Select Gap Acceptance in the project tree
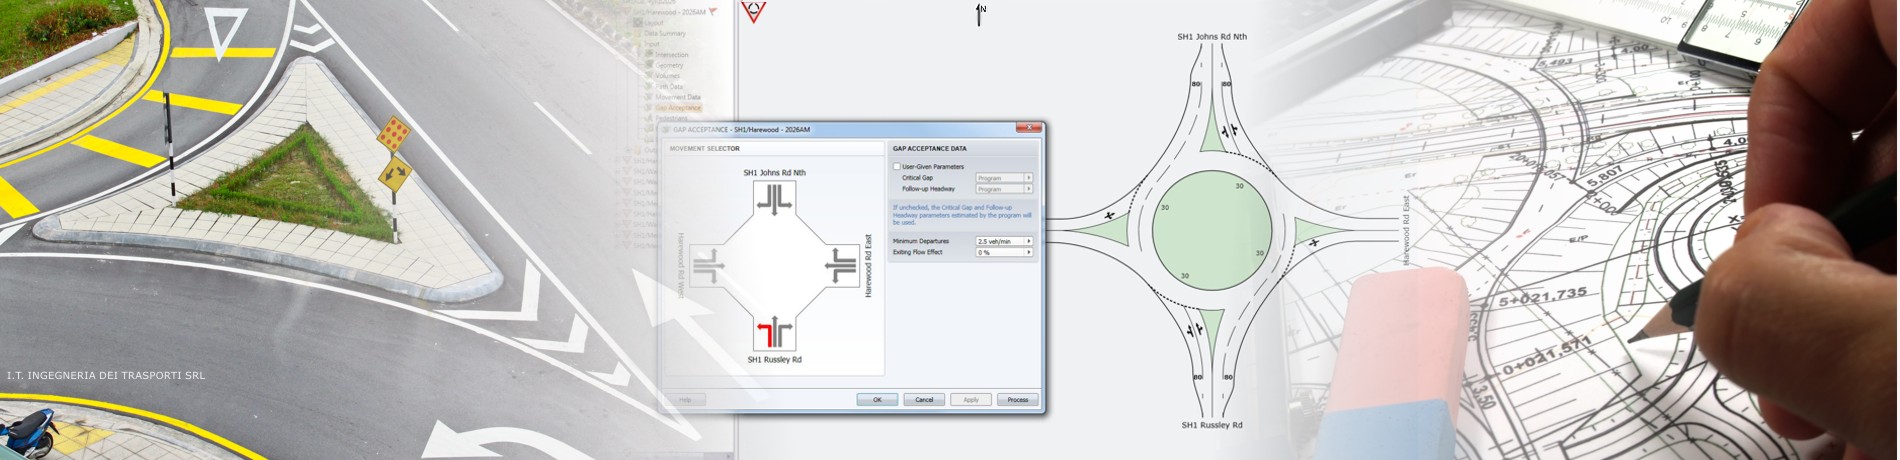 [x=678, y=108]
